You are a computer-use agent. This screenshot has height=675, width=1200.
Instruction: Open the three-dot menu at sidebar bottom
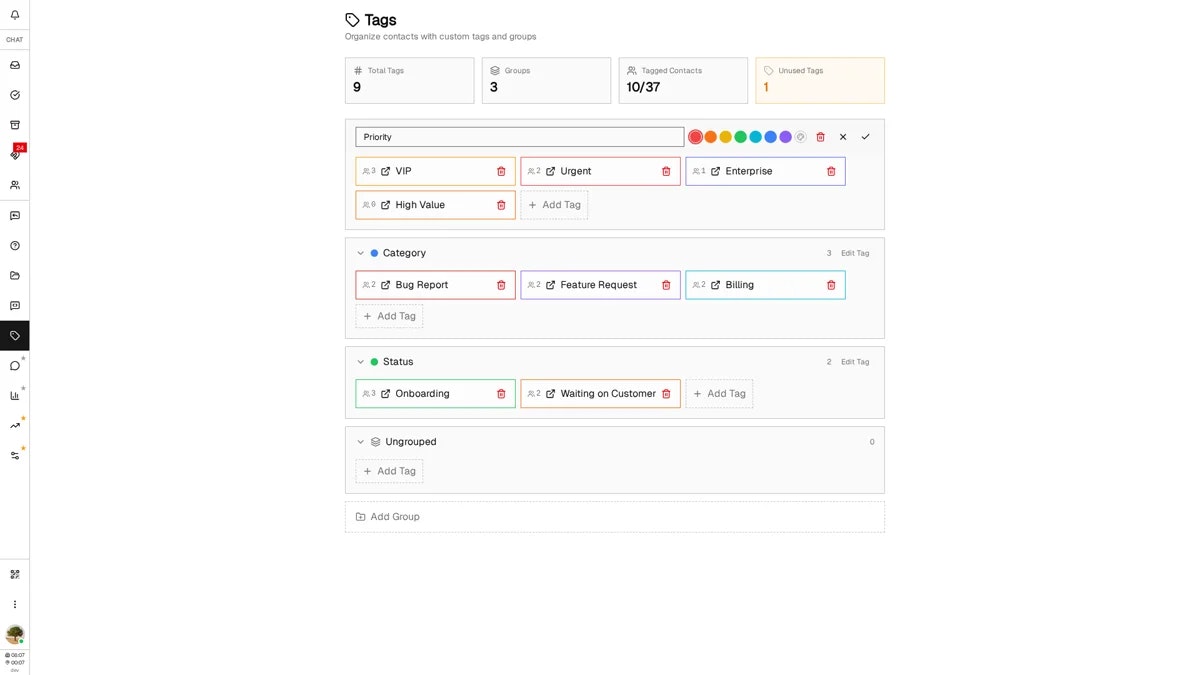tap(14, 604)
